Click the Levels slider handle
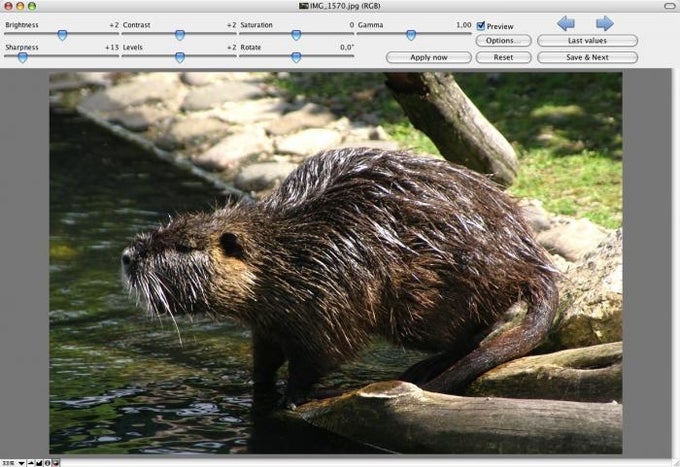Viewport: 680px width, 467px height. pyautogui.click(x=180, y=57)
